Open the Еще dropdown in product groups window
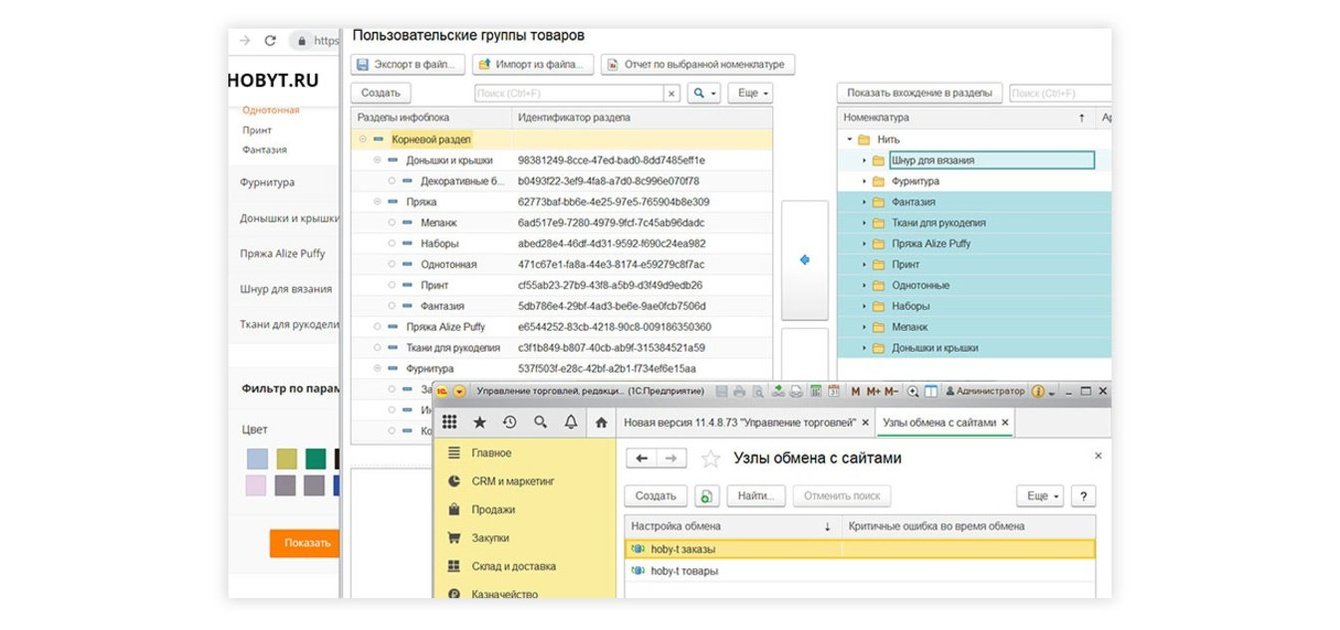The image size is (1340, 630). pos(750,93)
